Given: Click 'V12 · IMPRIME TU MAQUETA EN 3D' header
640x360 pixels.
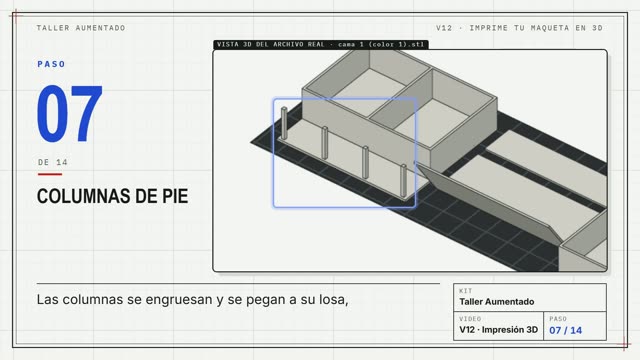Looking at the screenshot, I should (x=519, y=28).
